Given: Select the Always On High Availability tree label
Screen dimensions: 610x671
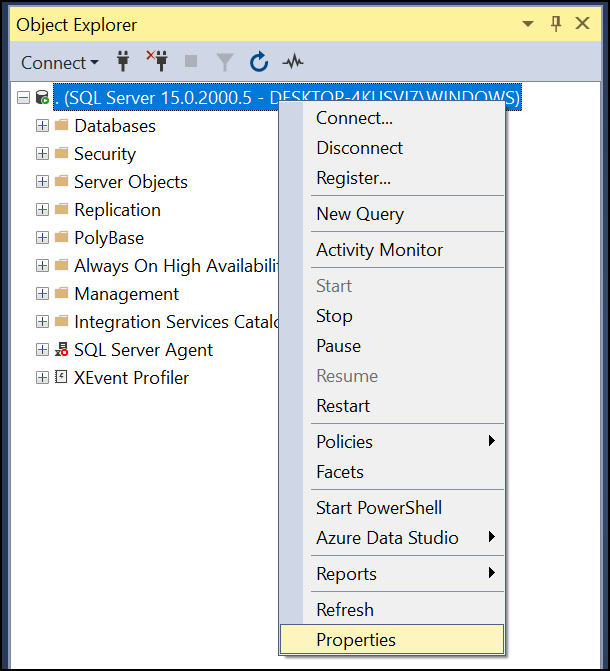Looking at the screenshot, I should pyautogui.click(x=176, y=266).
